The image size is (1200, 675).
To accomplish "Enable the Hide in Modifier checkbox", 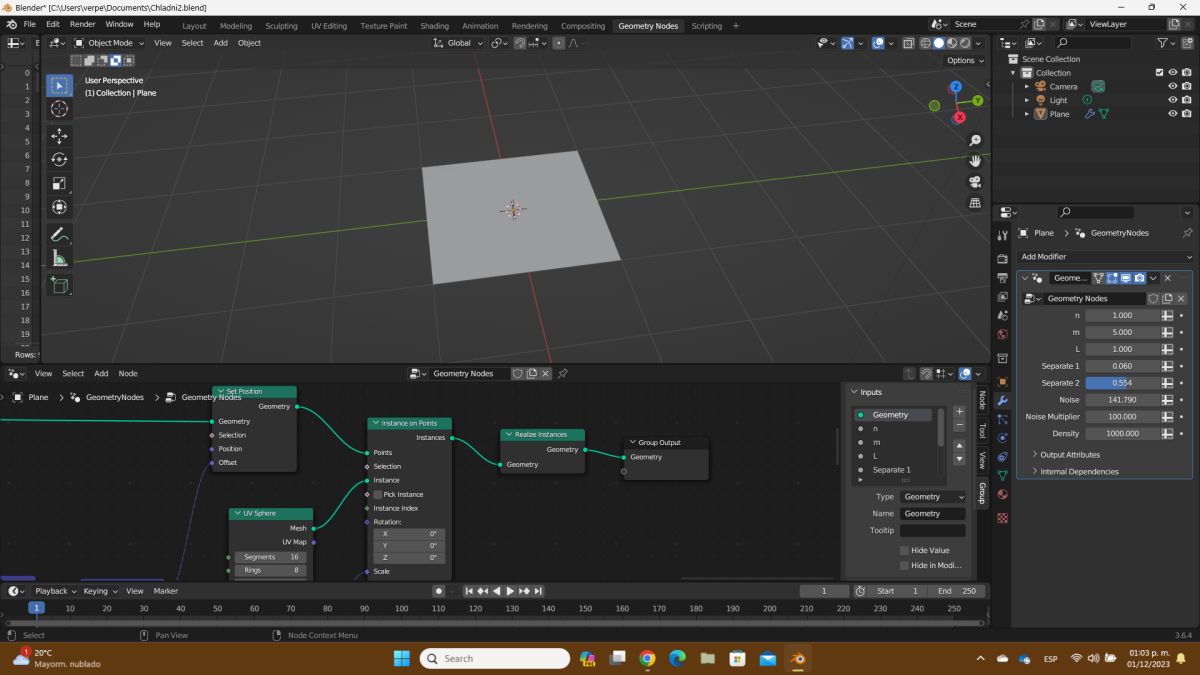I will tap(905, 565).
